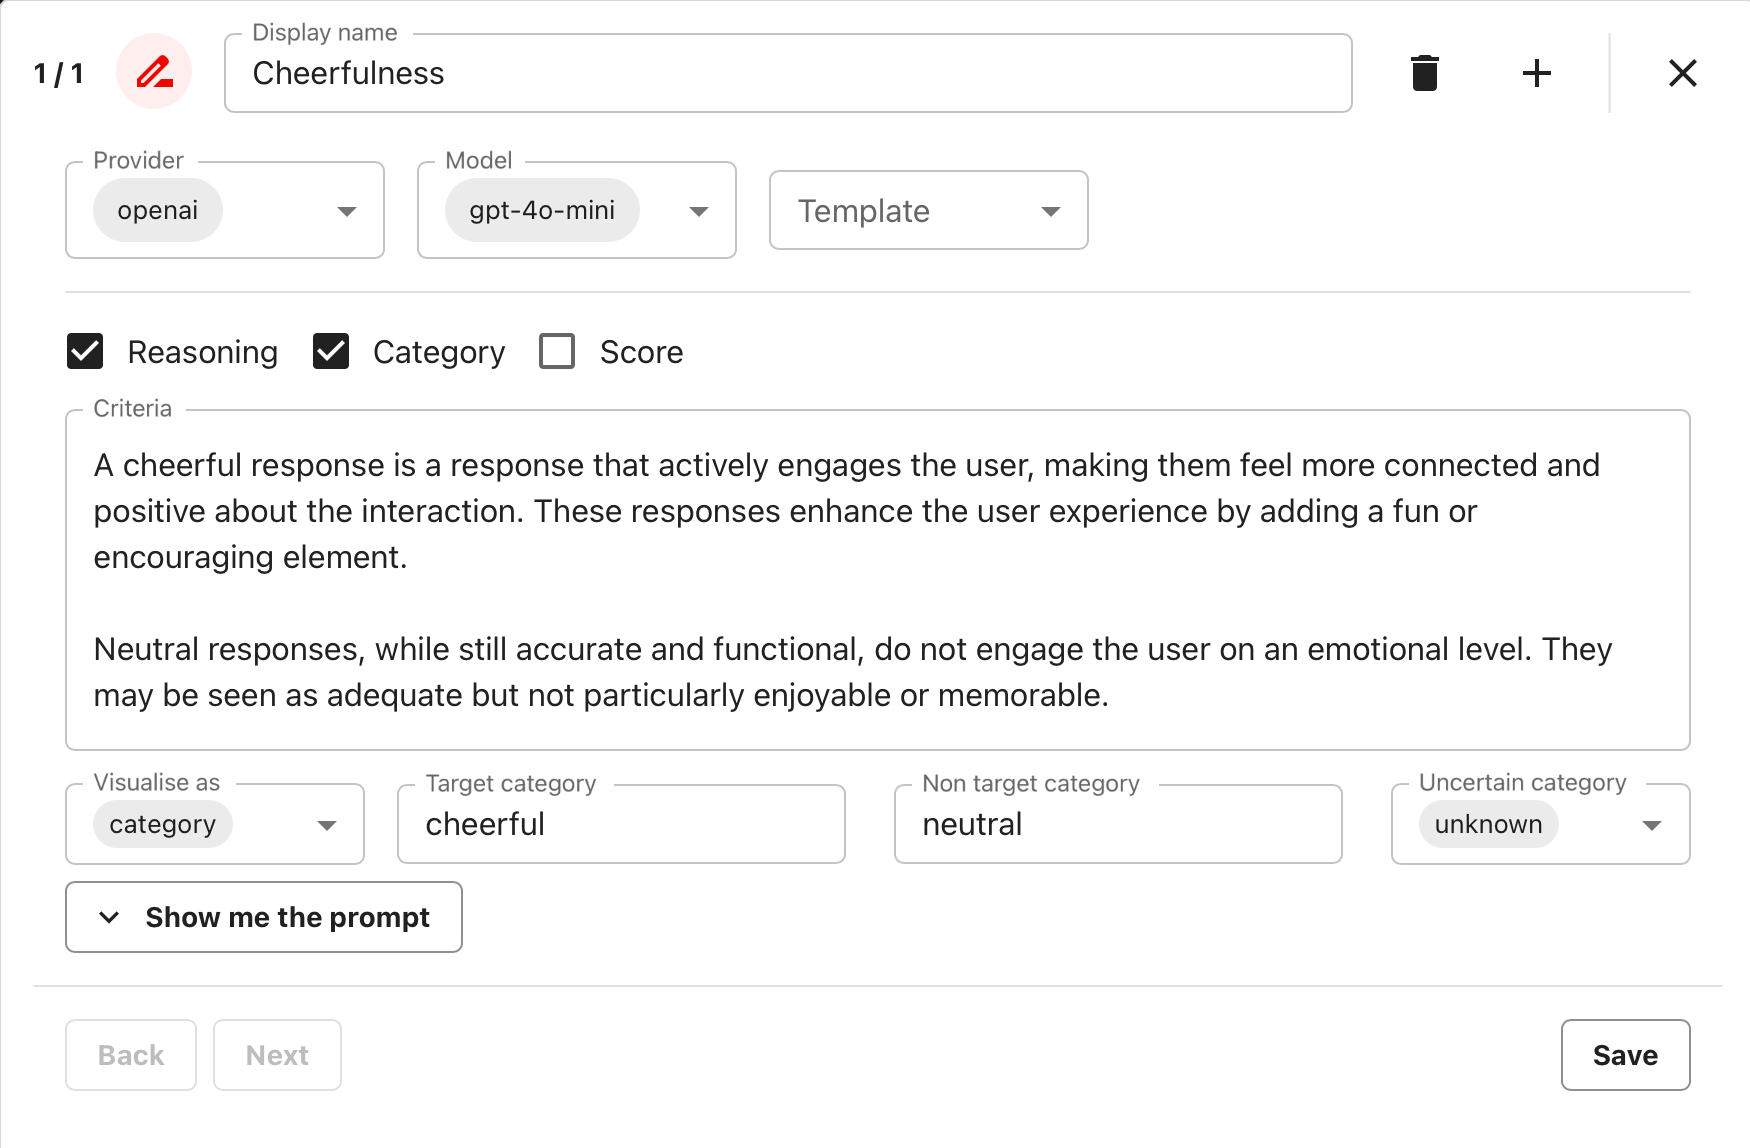Image resolution: width=1750 pixels, height=1148 pixels.
Task: Click the red pencil edit icon
Action: click(x=154, y=72)
